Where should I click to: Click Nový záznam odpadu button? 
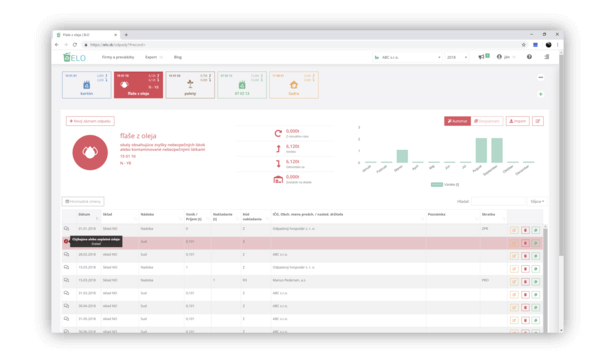tap(90, 121)
